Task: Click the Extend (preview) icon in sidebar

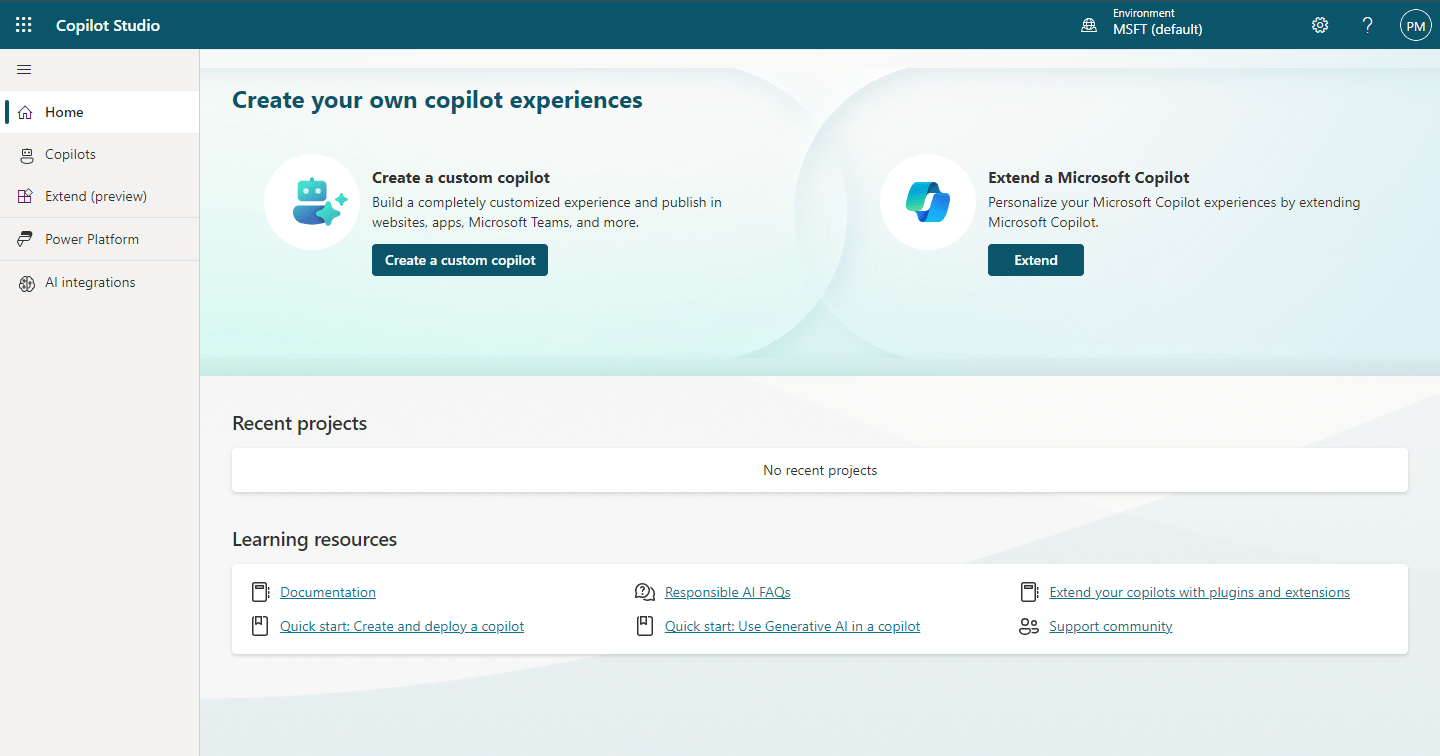Action: pyautogui.click(x=26, y=197)
